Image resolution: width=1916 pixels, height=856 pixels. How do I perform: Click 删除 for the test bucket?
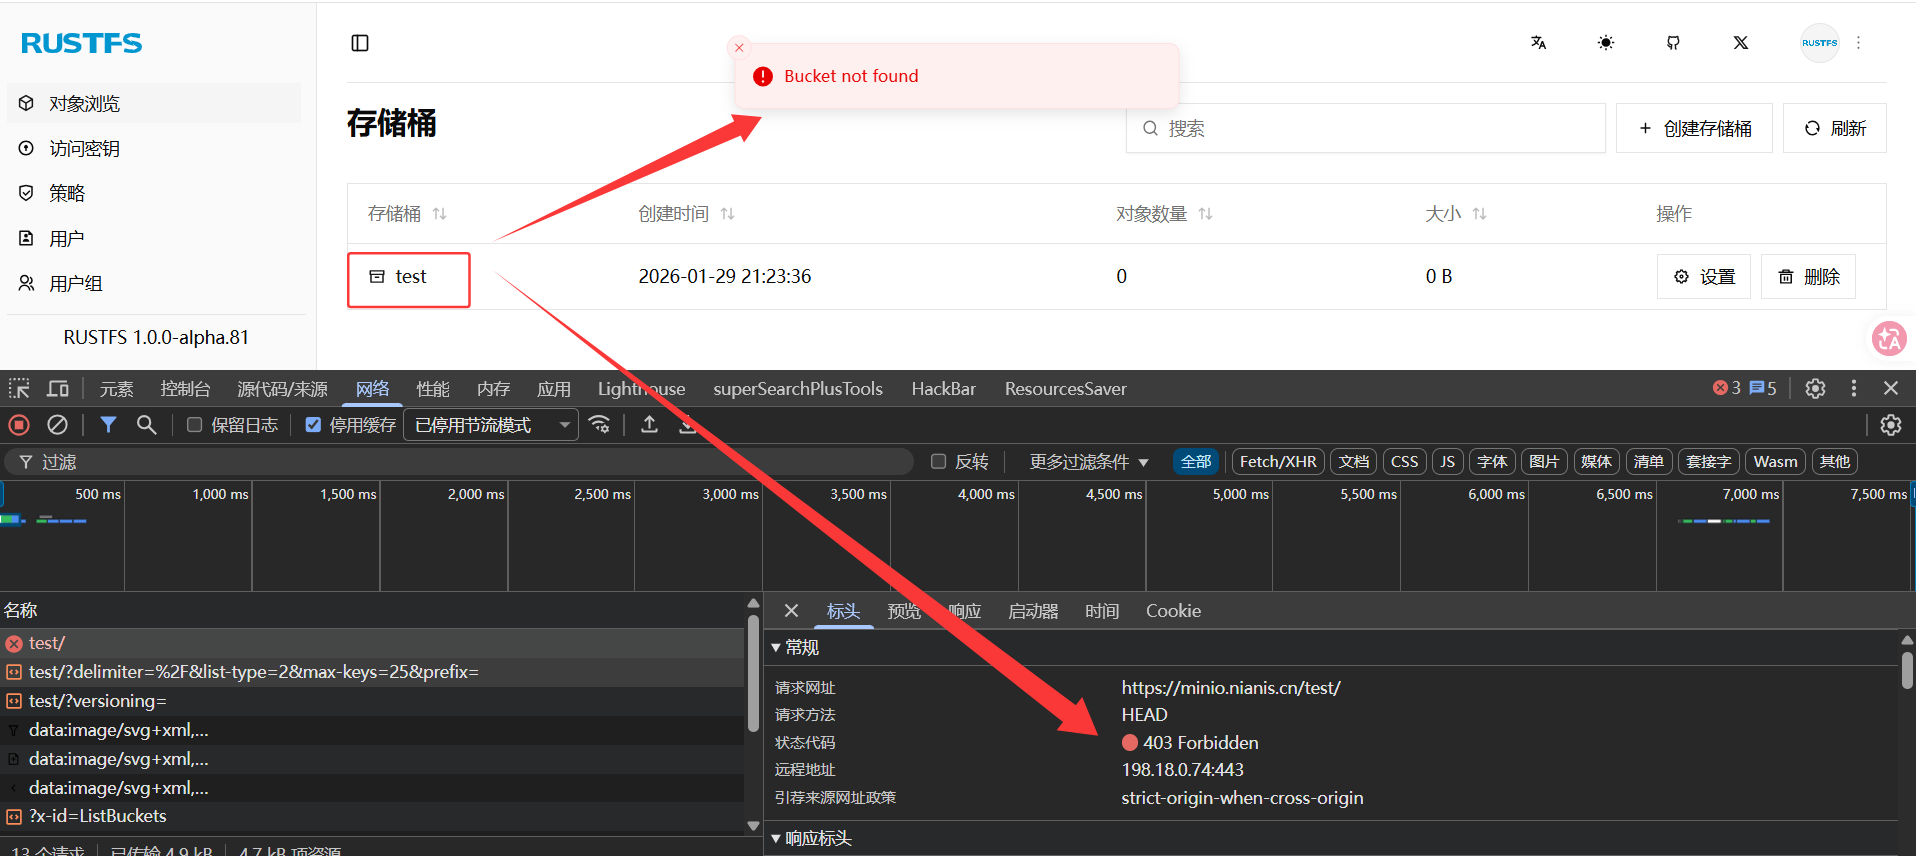(1808, 277)
